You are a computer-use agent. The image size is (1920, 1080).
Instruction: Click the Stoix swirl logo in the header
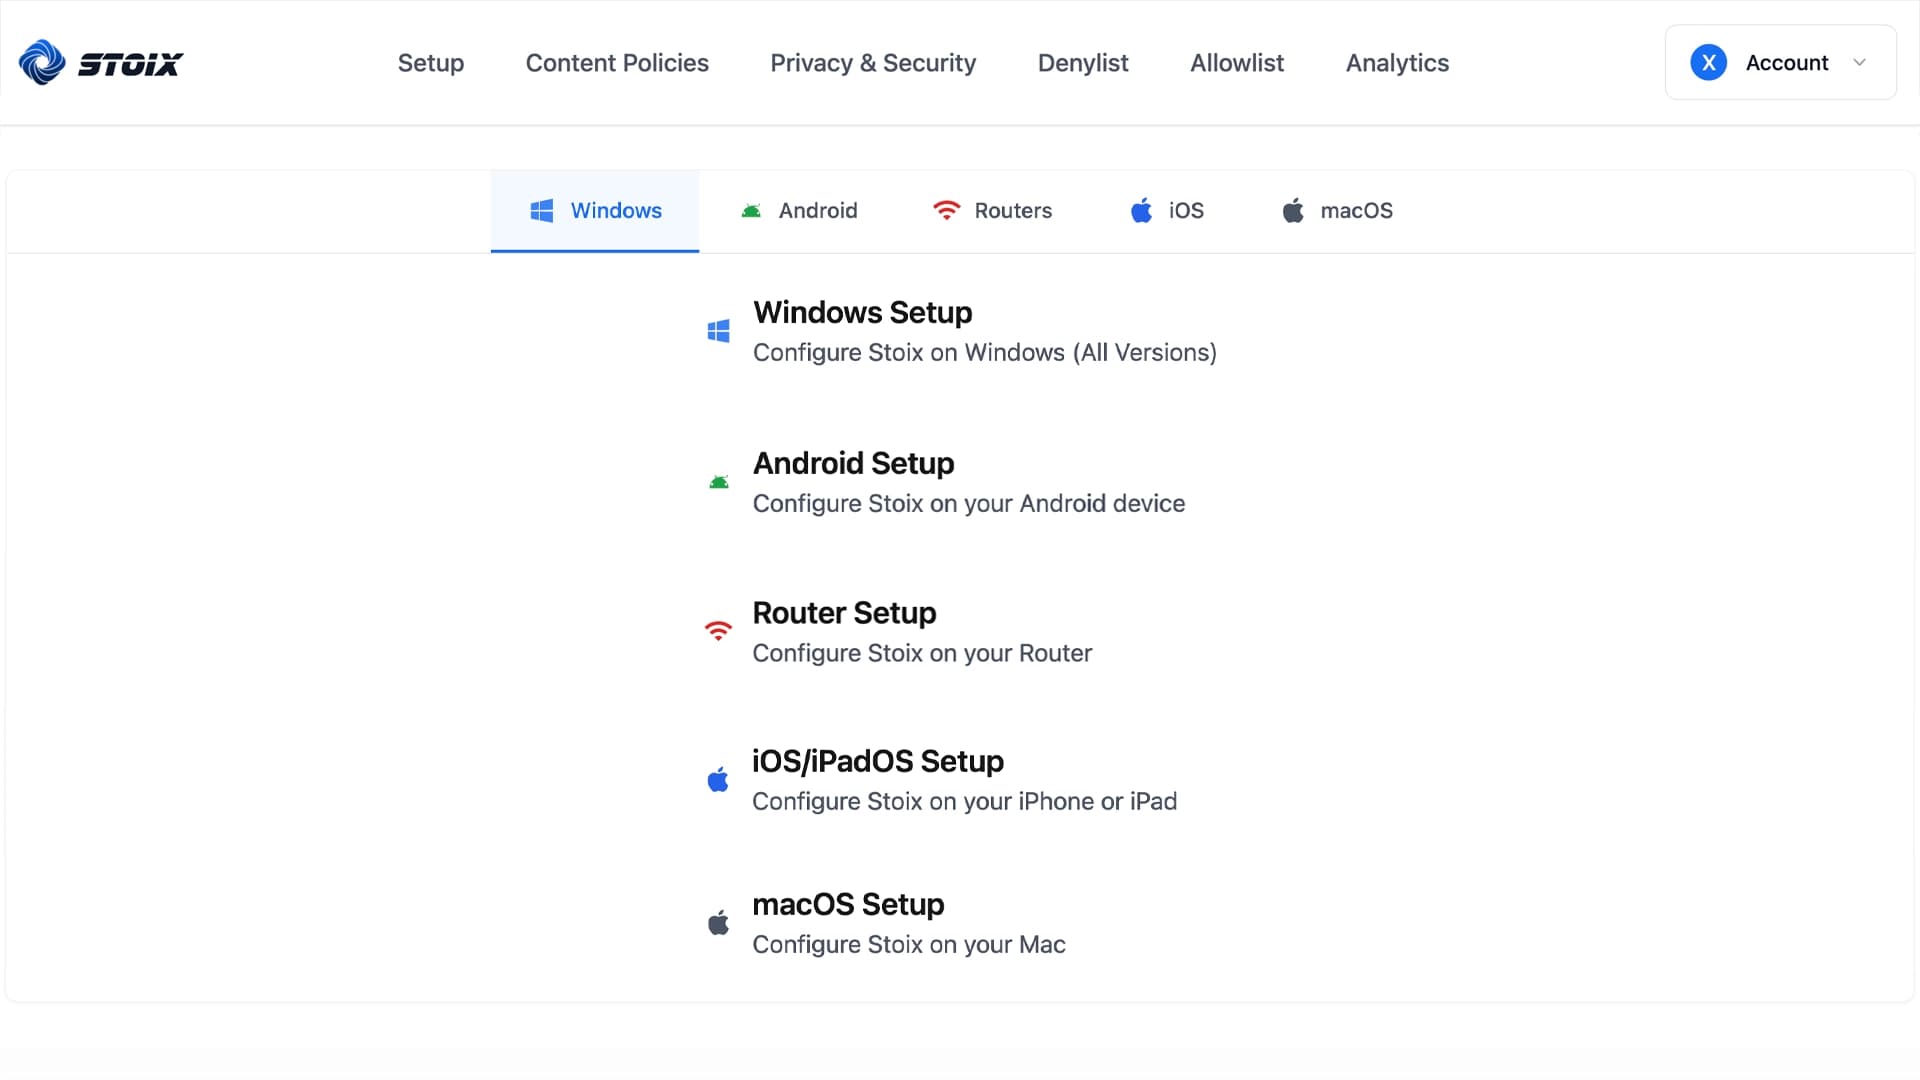point(40,62)
